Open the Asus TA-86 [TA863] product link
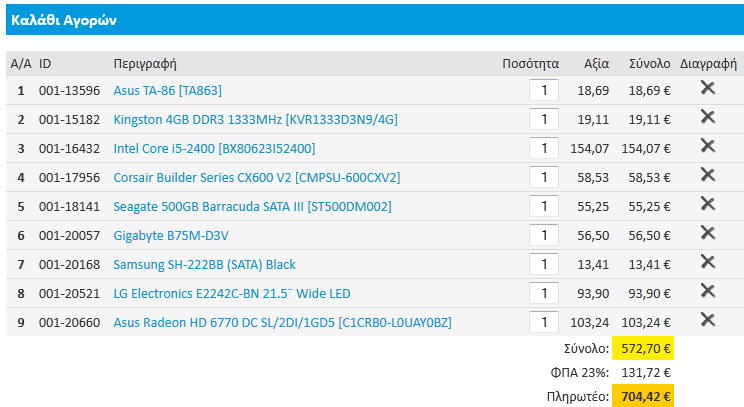Screen dimensions: 744x407 [x=167, y=90]
